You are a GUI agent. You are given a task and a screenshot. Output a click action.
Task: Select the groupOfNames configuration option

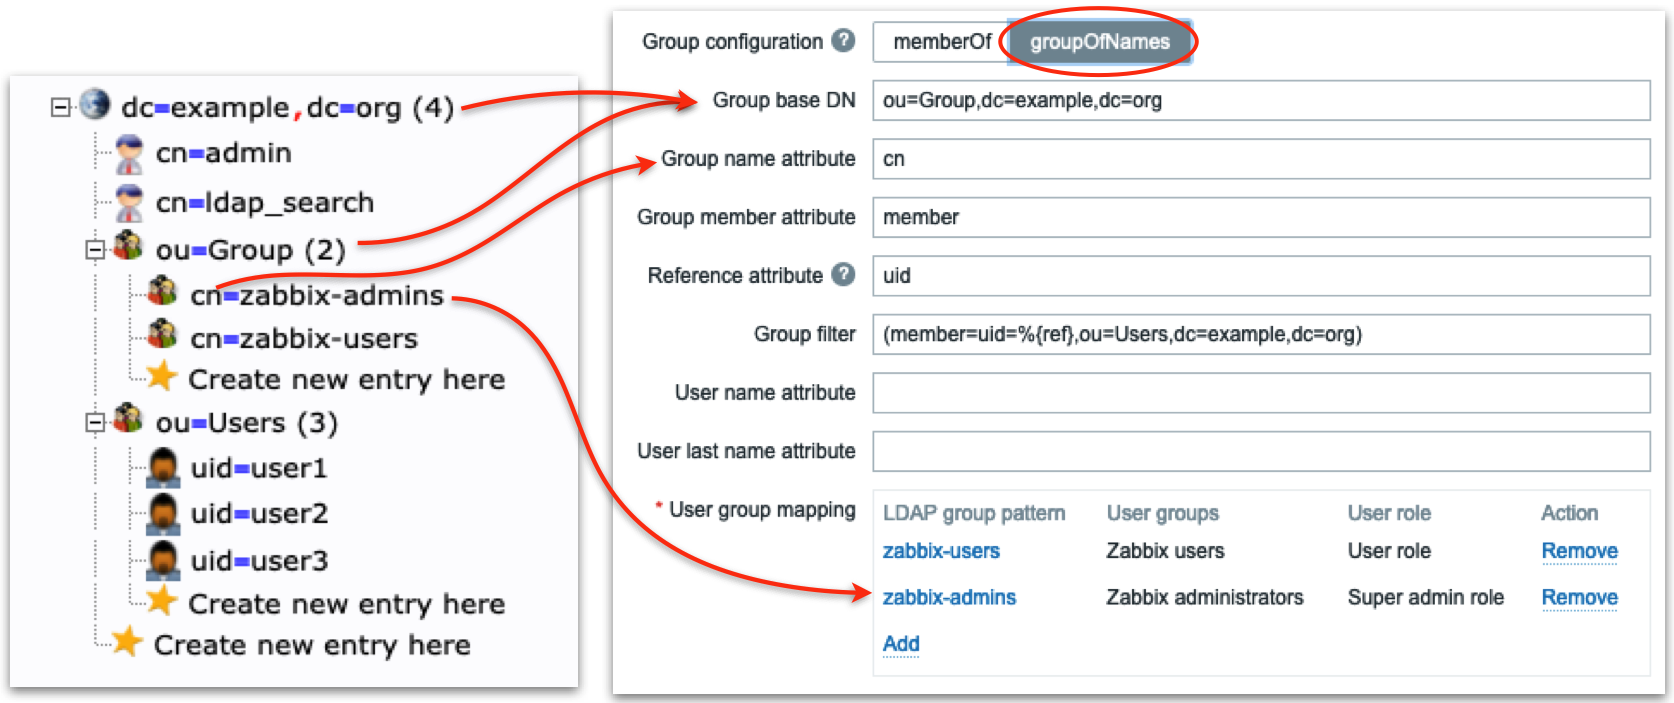point(1099,42)
